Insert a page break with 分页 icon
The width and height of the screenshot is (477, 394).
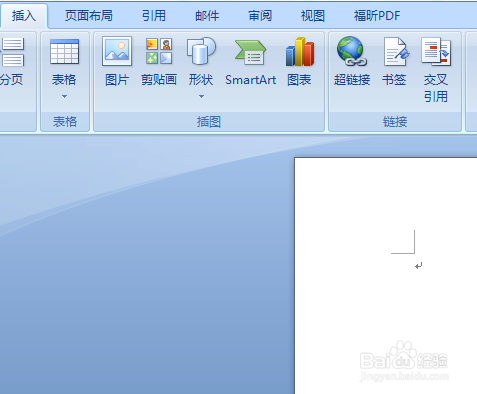point(13,52)
